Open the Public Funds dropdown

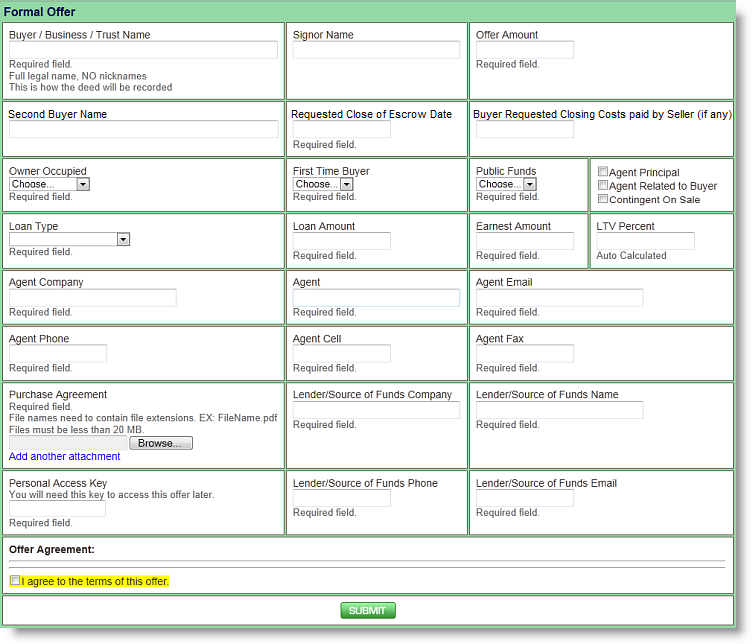506,184
